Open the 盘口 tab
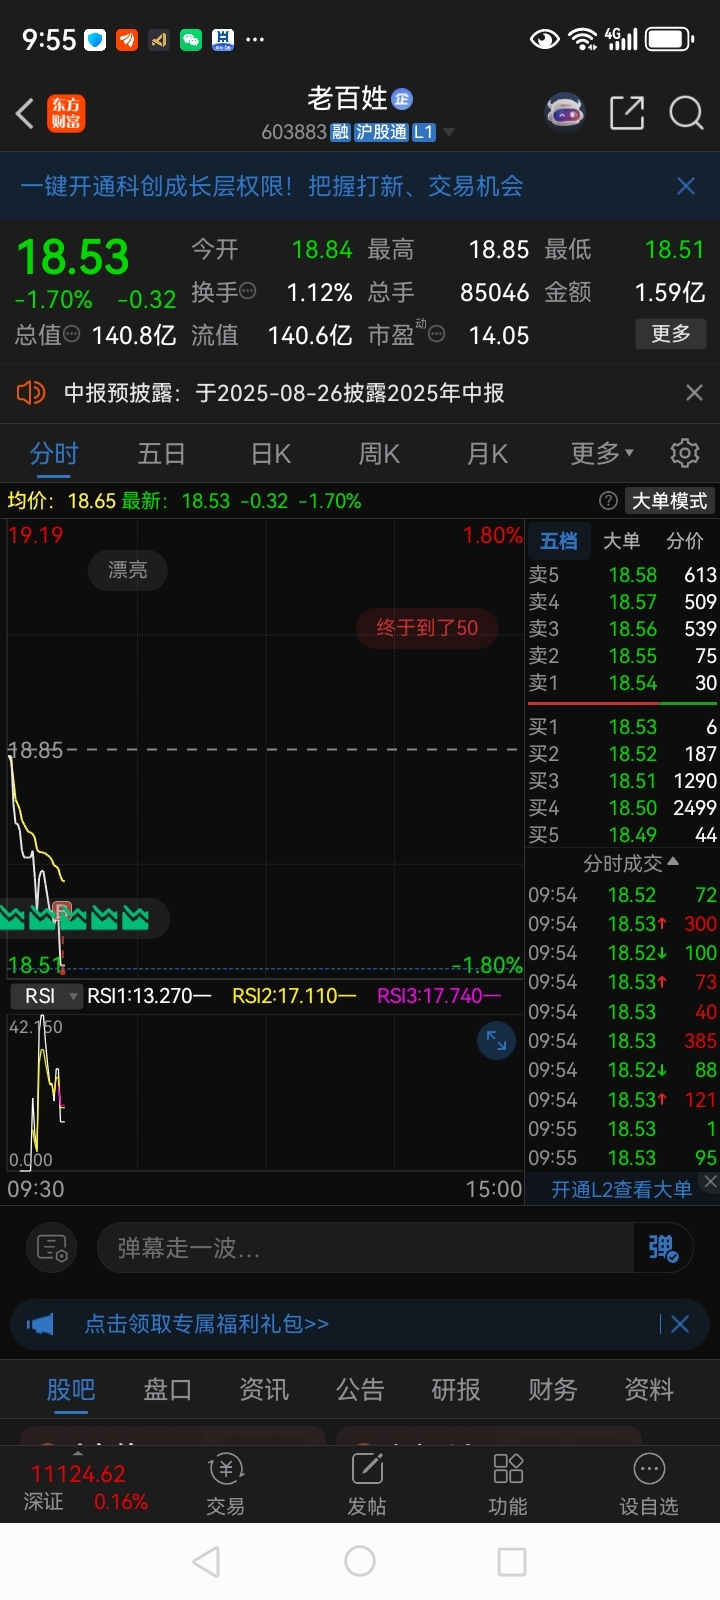Image resolution: width=720 pixels, height=1600 pixels. pos(167,1389)
